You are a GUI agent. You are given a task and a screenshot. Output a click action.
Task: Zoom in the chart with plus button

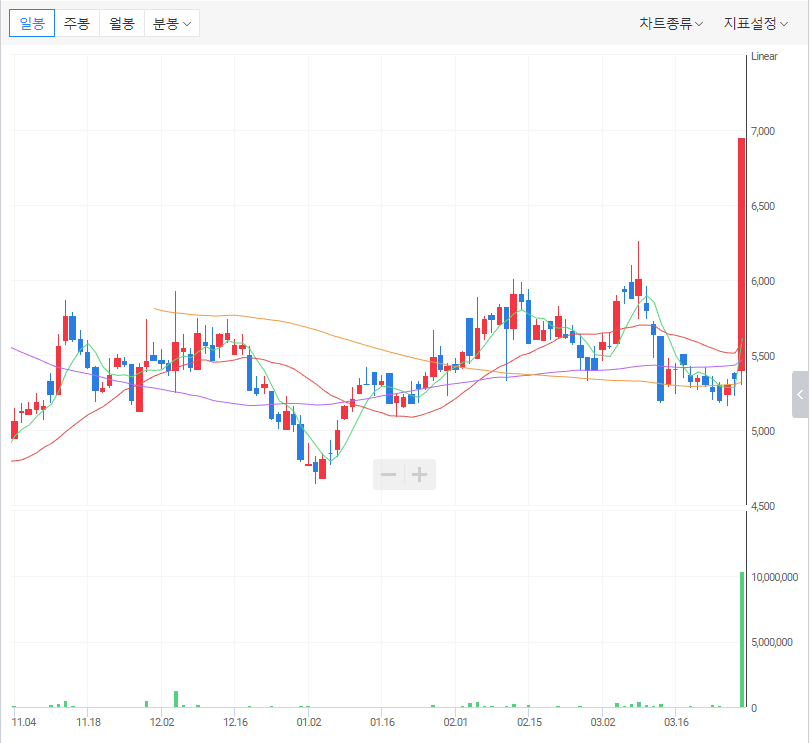pyautogui.click(x=419, y=474)
